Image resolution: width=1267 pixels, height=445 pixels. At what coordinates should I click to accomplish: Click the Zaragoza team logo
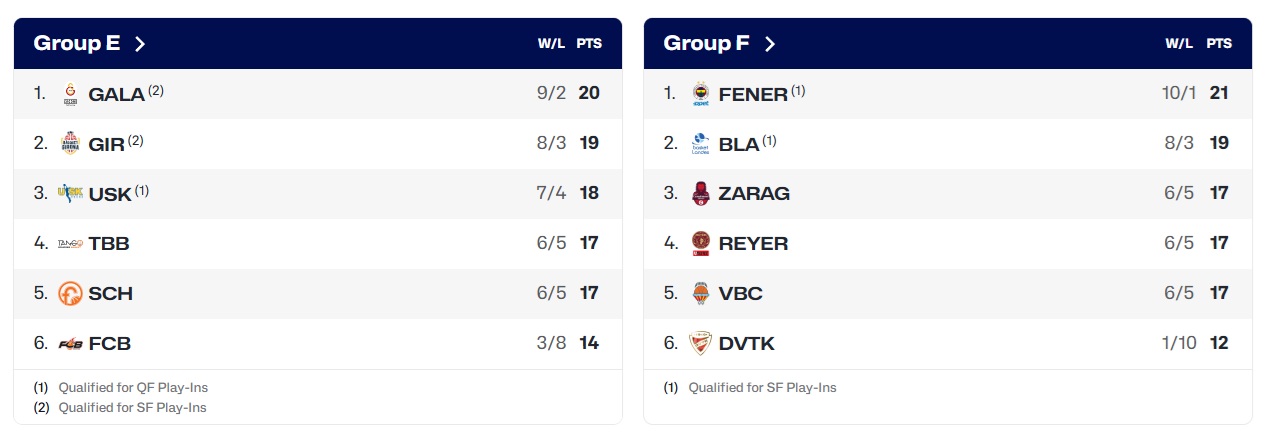[700, 193]
